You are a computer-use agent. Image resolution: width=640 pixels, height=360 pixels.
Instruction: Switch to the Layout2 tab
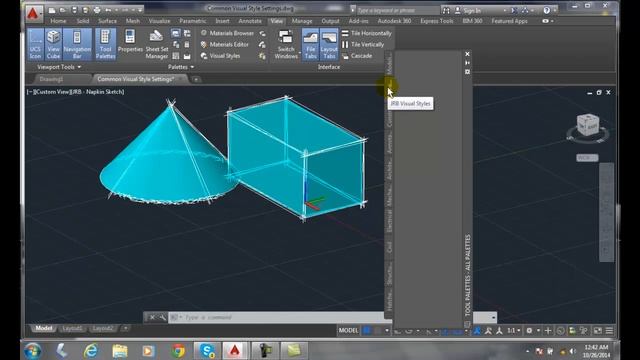(102, 328)
